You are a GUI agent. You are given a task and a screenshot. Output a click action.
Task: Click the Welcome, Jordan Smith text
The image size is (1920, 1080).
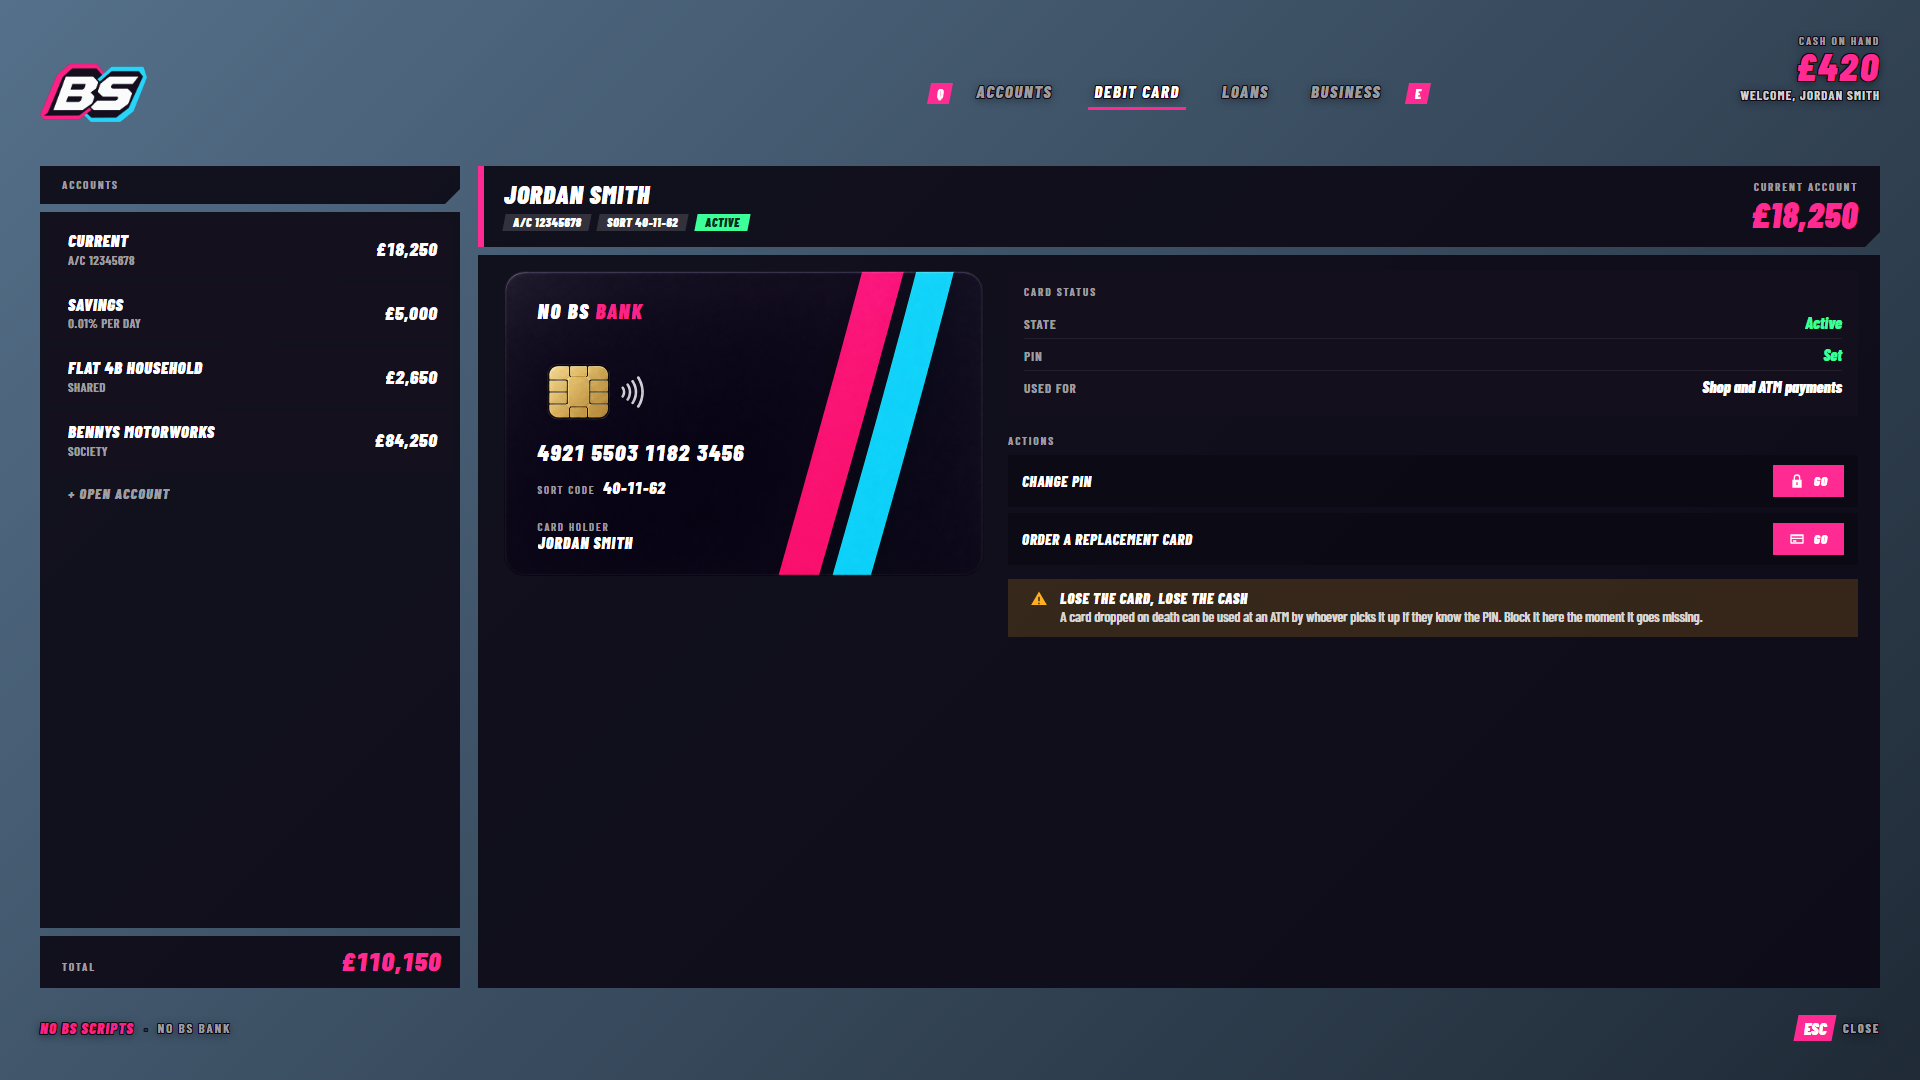1810,96
